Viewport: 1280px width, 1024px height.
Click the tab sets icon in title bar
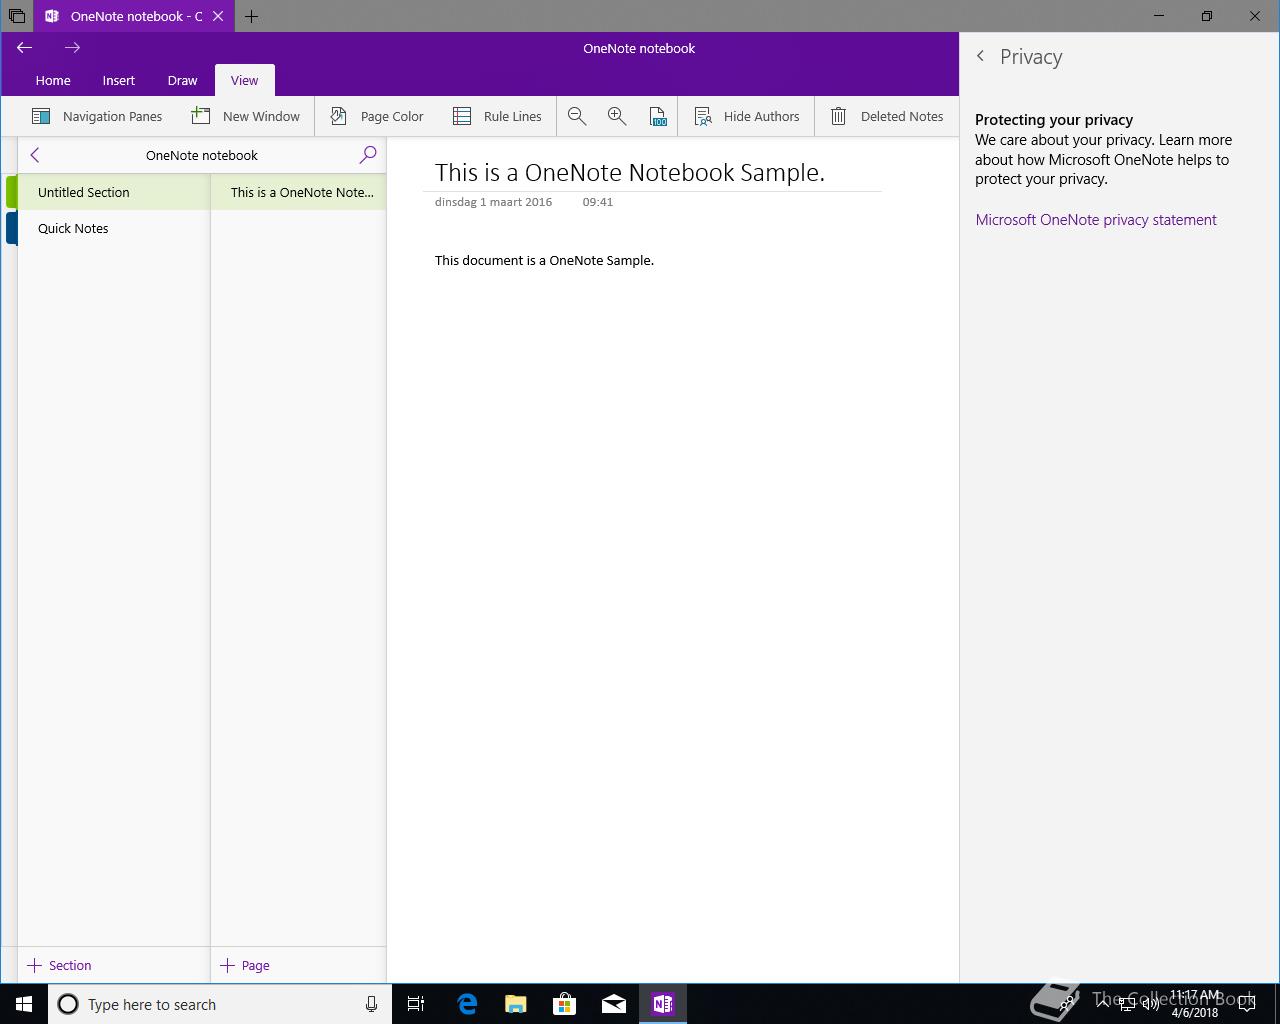coord(17,16)
